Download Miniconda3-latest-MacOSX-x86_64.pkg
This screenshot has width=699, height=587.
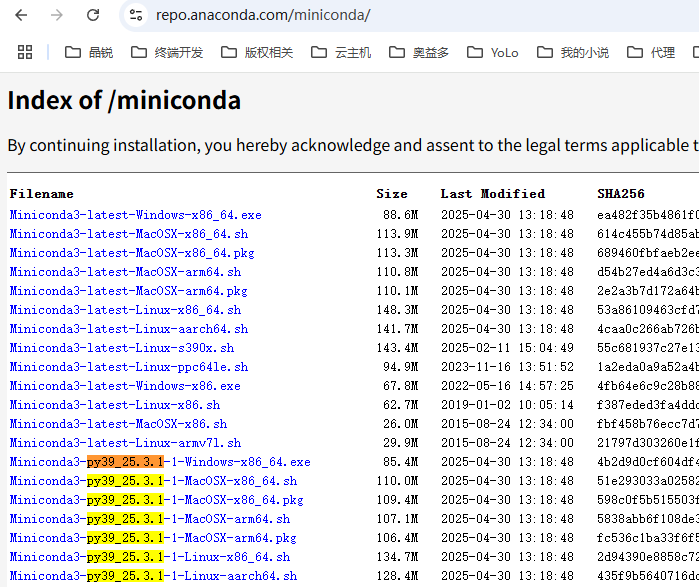132,253
